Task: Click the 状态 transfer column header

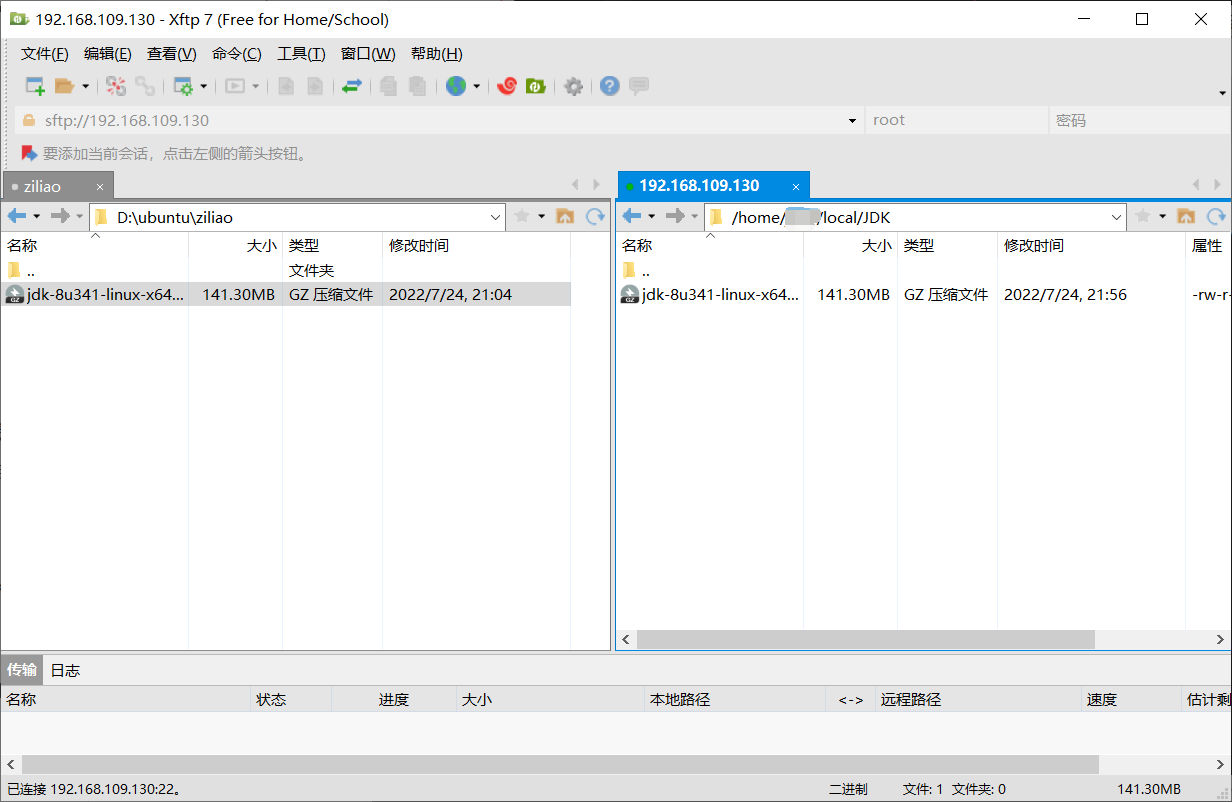Action: click(290, 699)
